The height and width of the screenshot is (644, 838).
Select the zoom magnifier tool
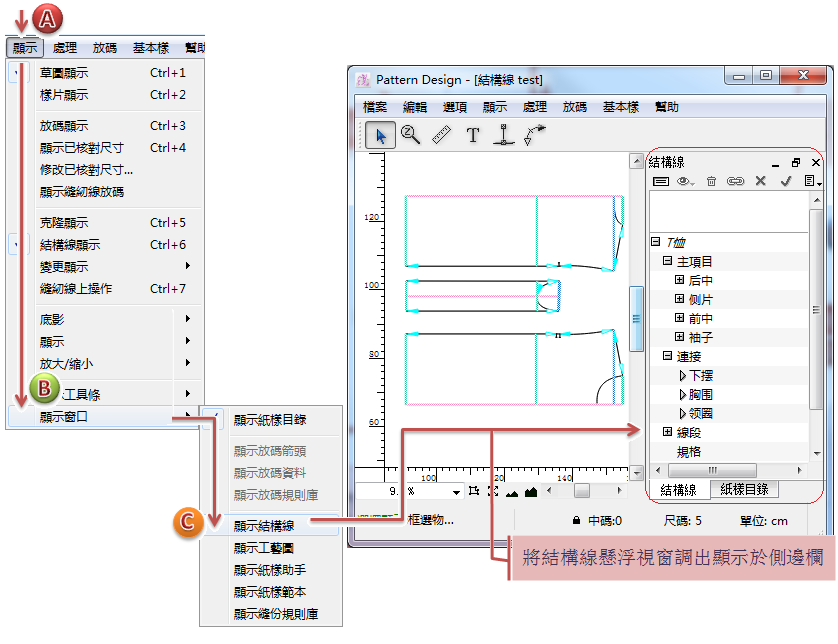point(410,134)
